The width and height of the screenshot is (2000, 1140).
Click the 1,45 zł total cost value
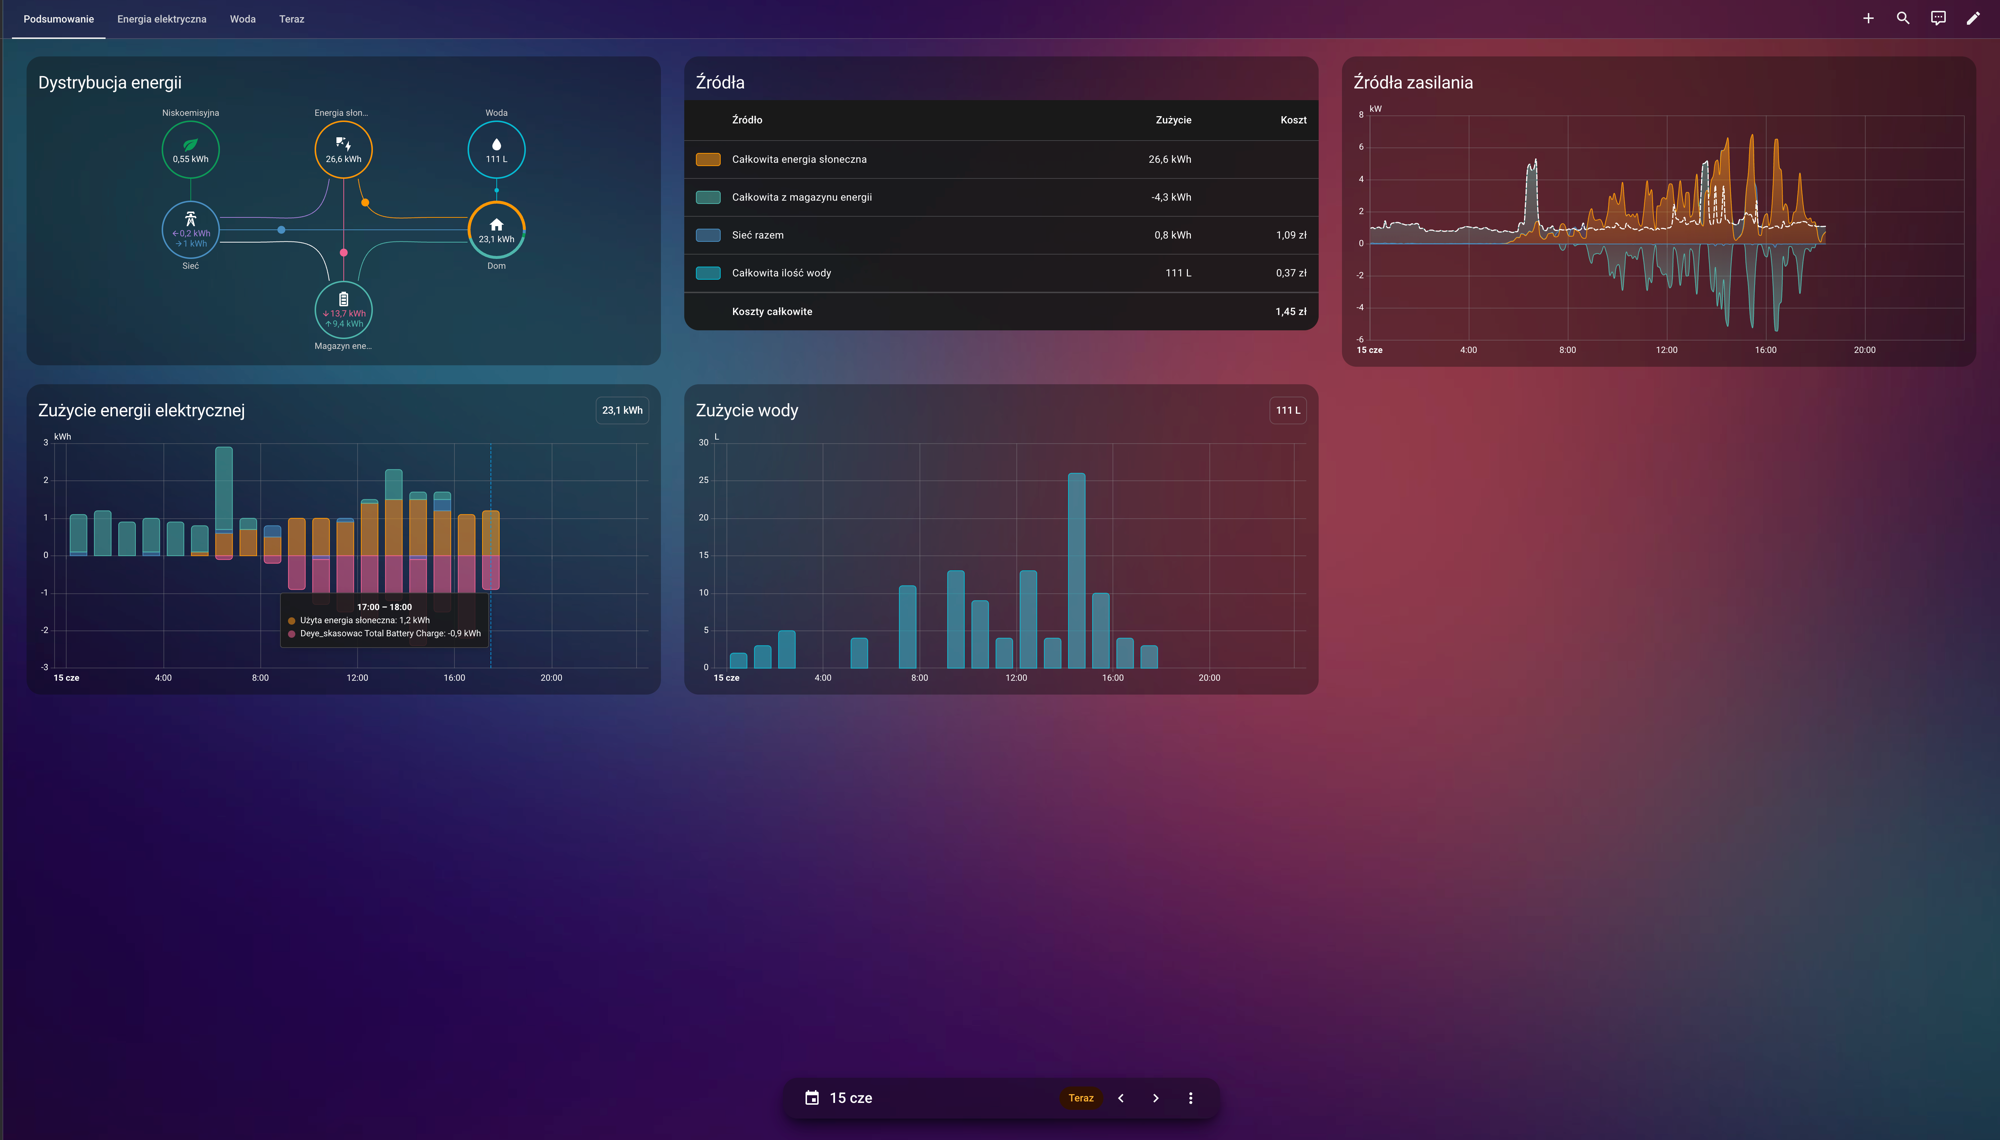[1291, 312]
